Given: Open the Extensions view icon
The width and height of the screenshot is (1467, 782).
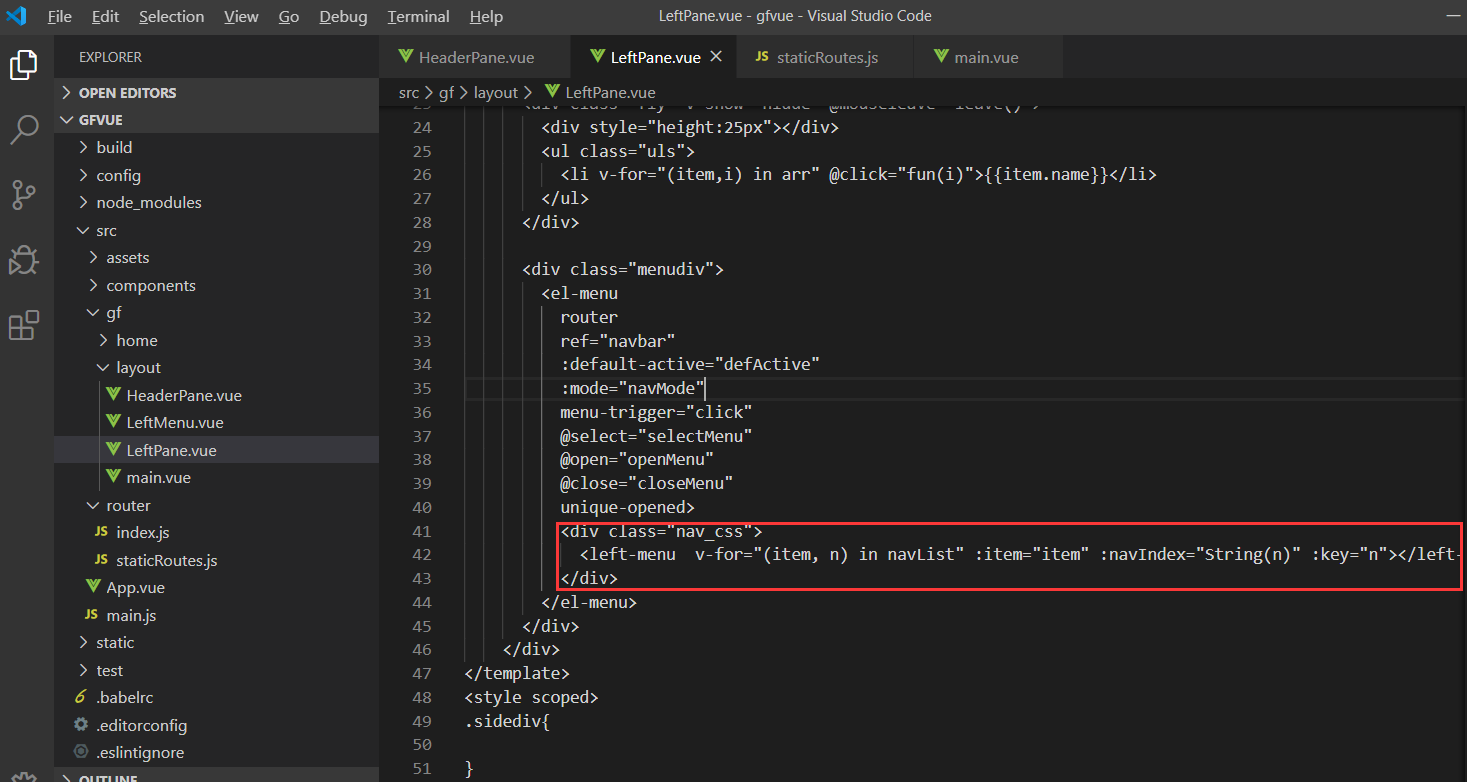Looking at the screenshot, I should click(x=24, y=325).
